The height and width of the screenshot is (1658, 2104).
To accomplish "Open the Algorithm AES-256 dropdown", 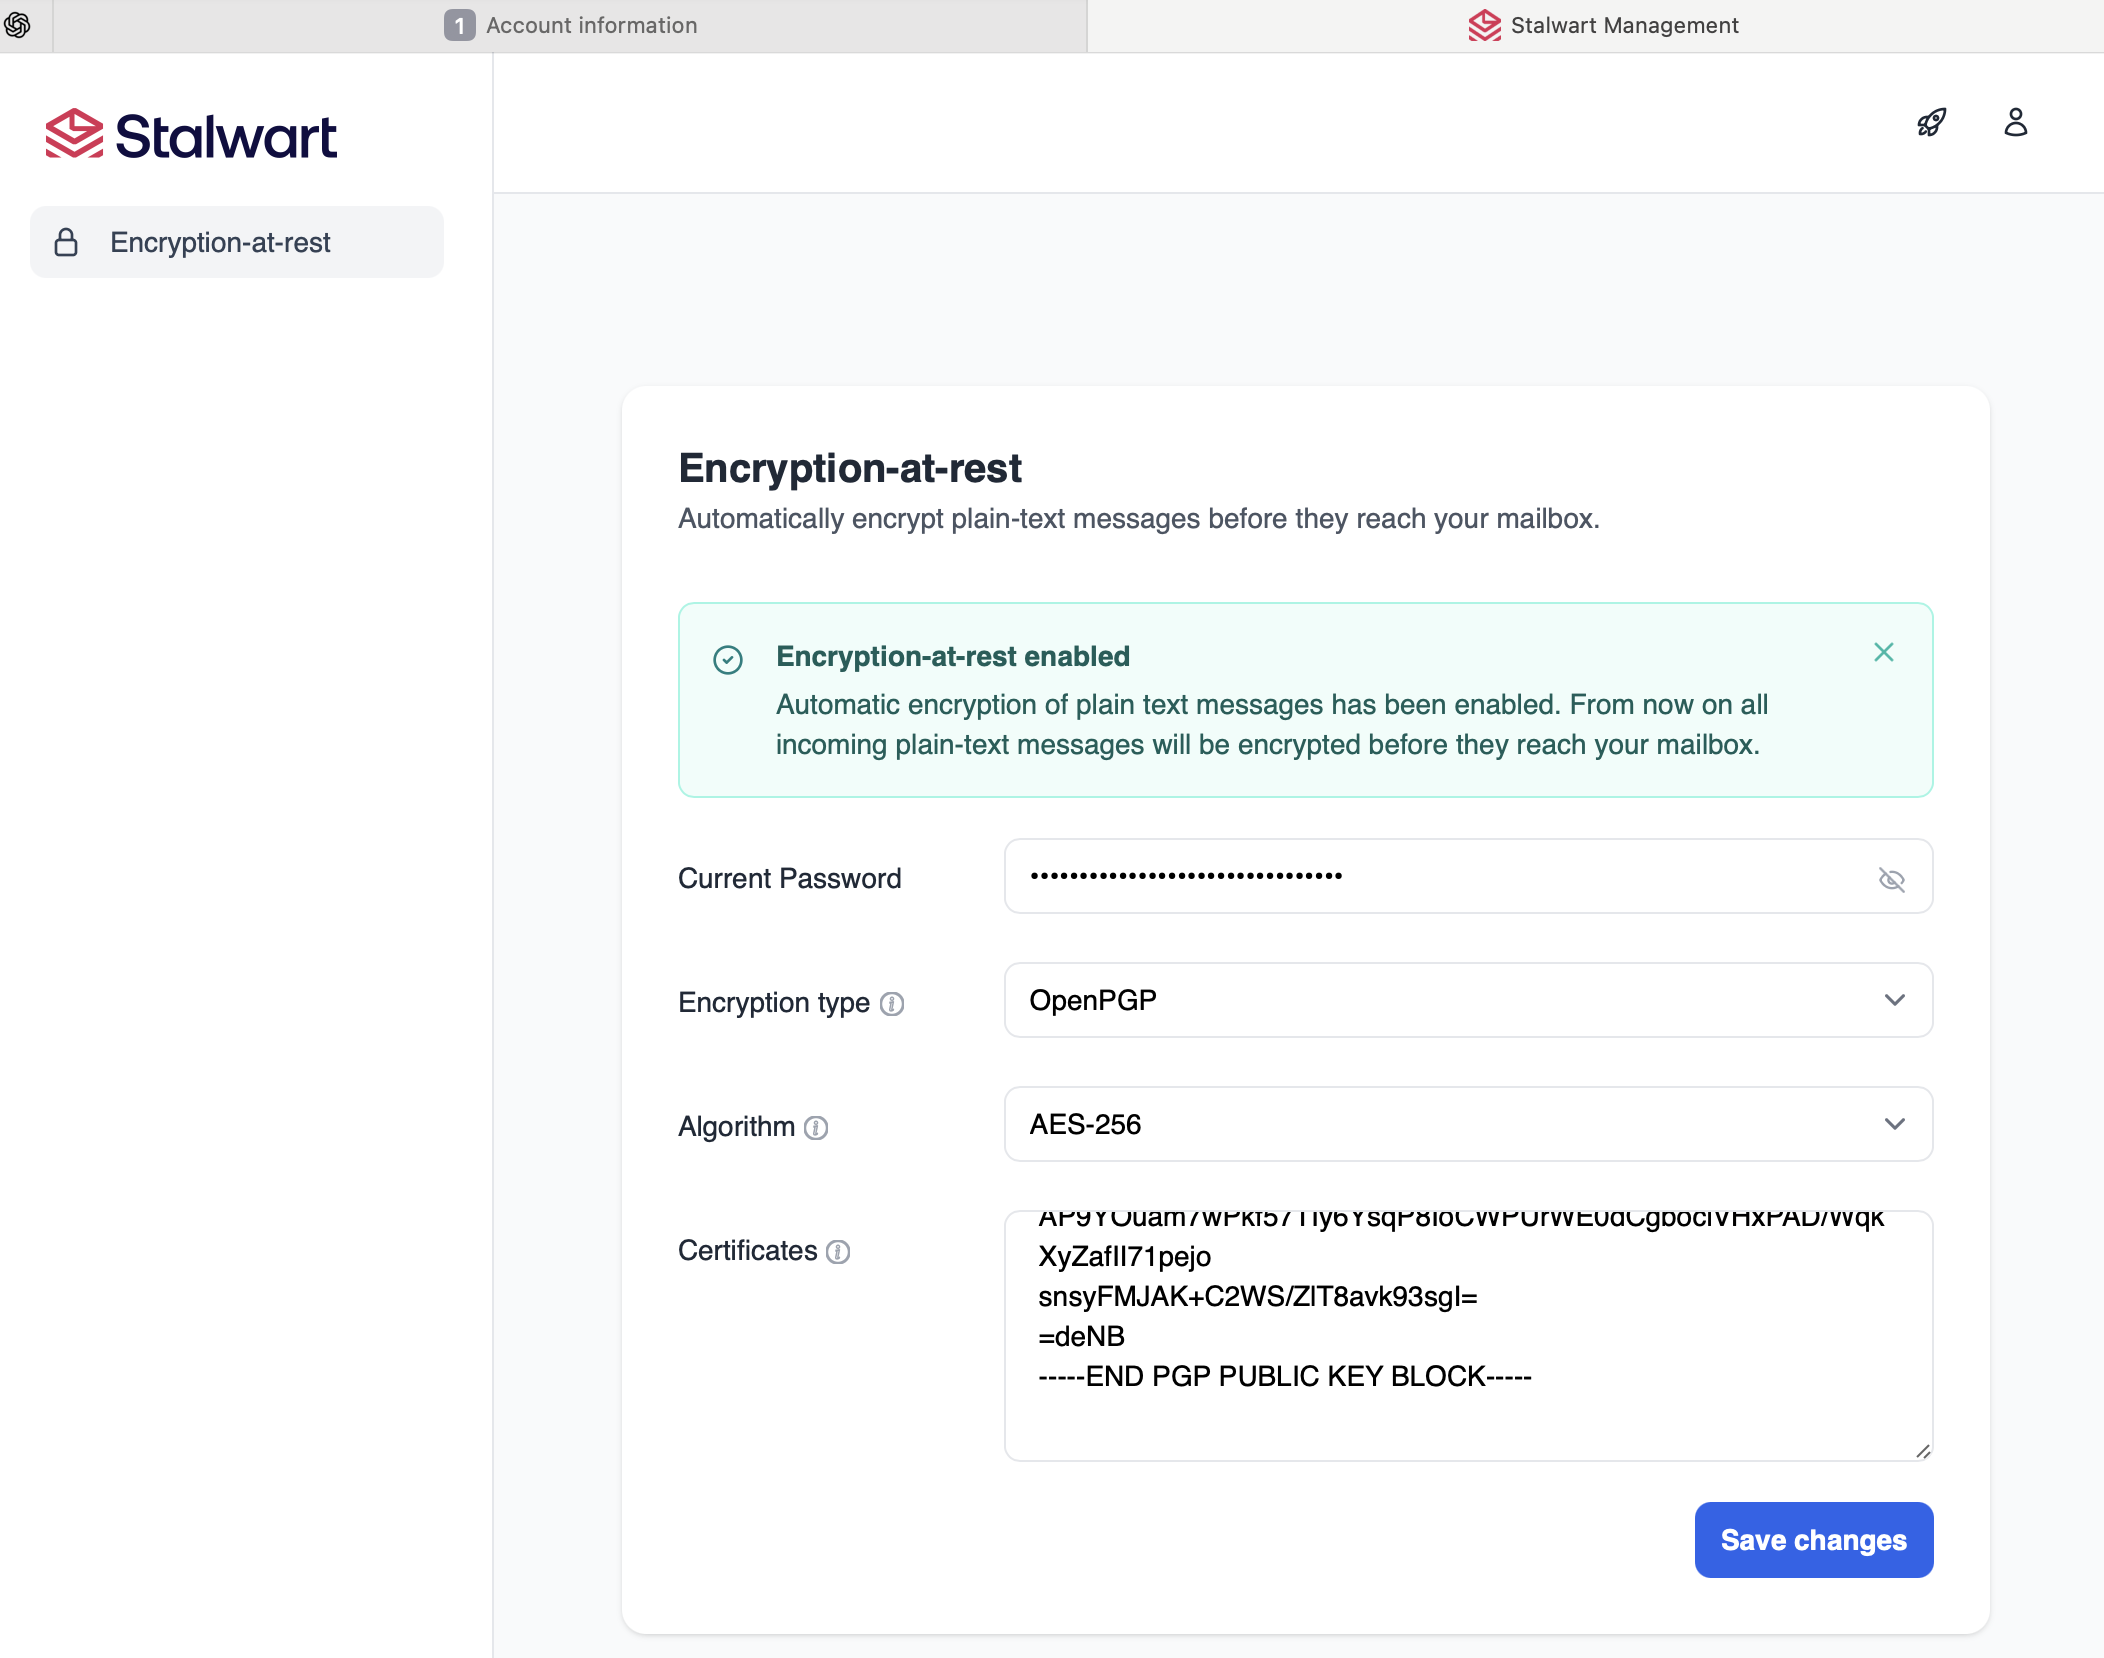I will 1468,1124.
